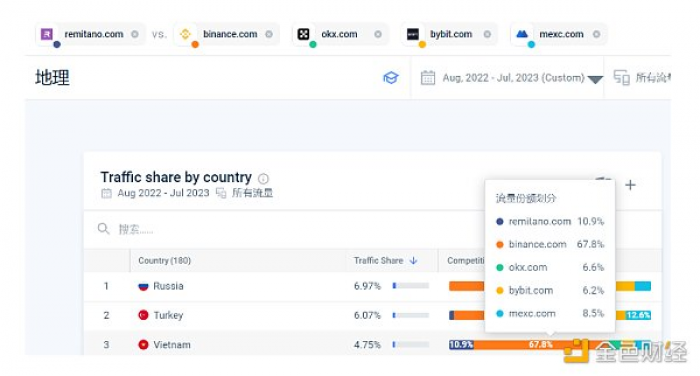Click Turkey's 12.6% cyan bar segment
Image resolution: width=700 pixels, height=376 pixels.
click(638, 315)
